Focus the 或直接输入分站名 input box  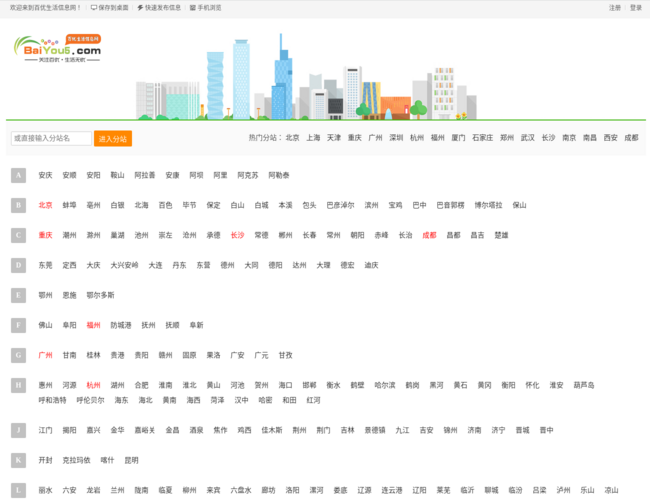coord(51,138)
